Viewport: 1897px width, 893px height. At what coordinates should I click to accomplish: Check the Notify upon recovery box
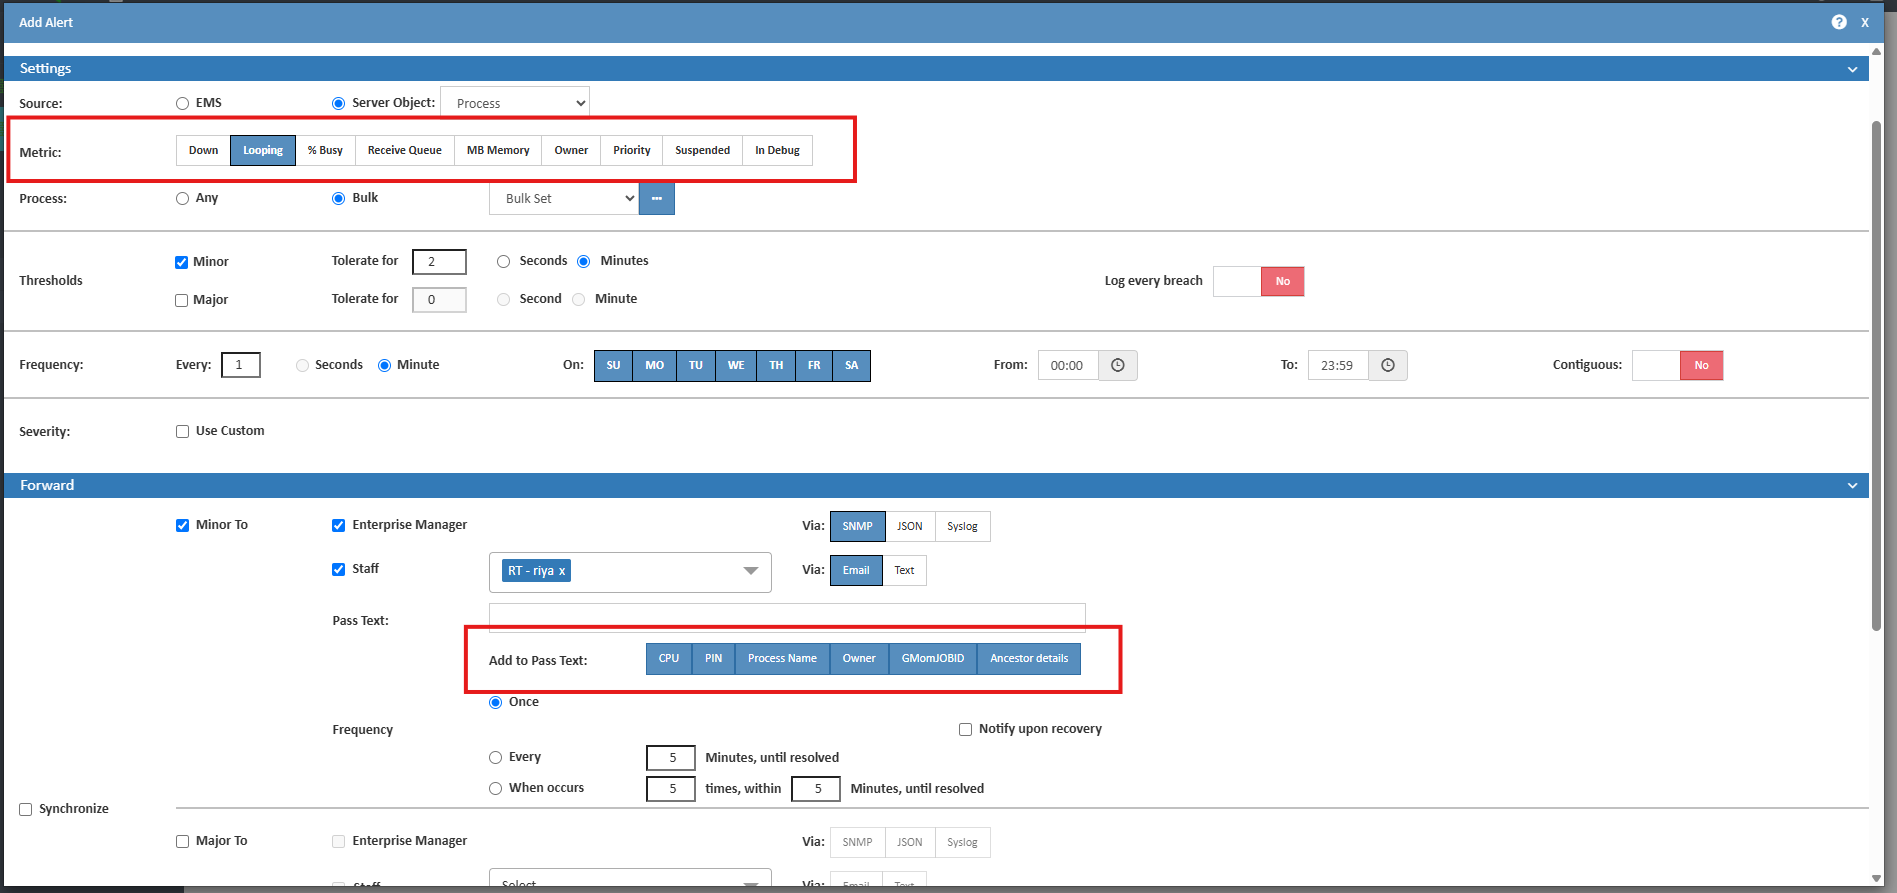click(965, 729)
